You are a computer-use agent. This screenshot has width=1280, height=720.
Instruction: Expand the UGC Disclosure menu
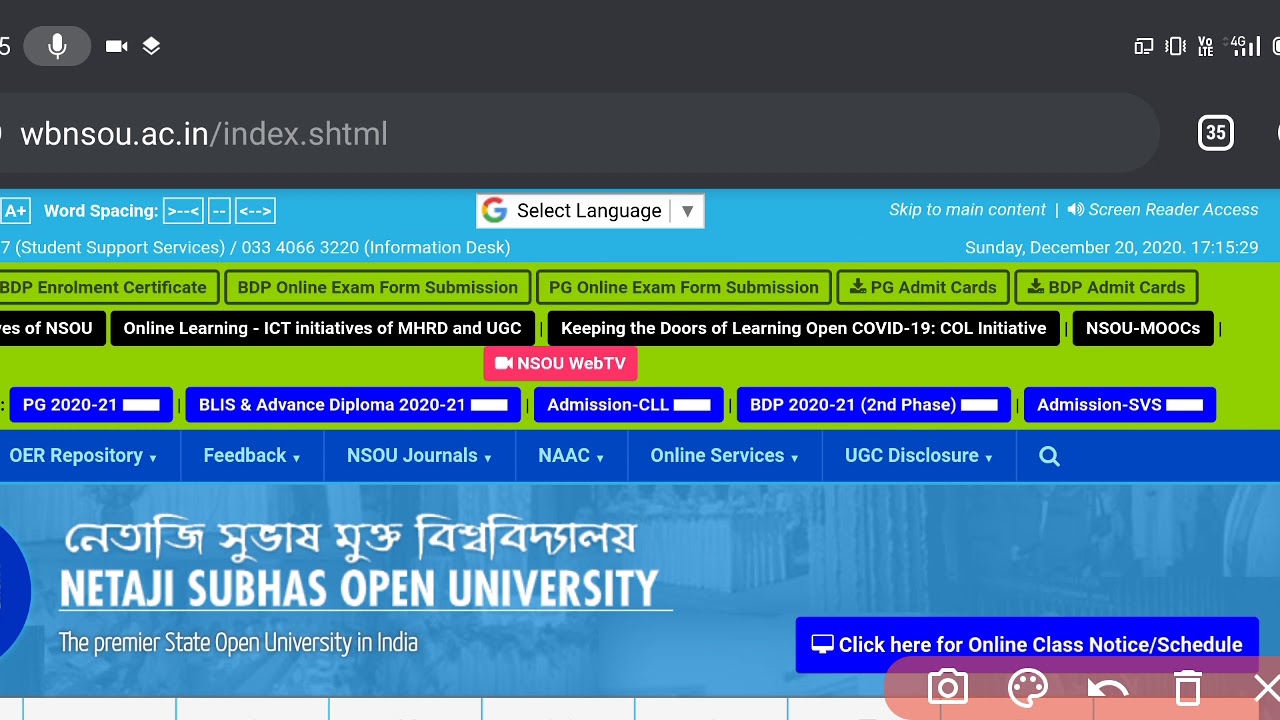click(919, 456)
